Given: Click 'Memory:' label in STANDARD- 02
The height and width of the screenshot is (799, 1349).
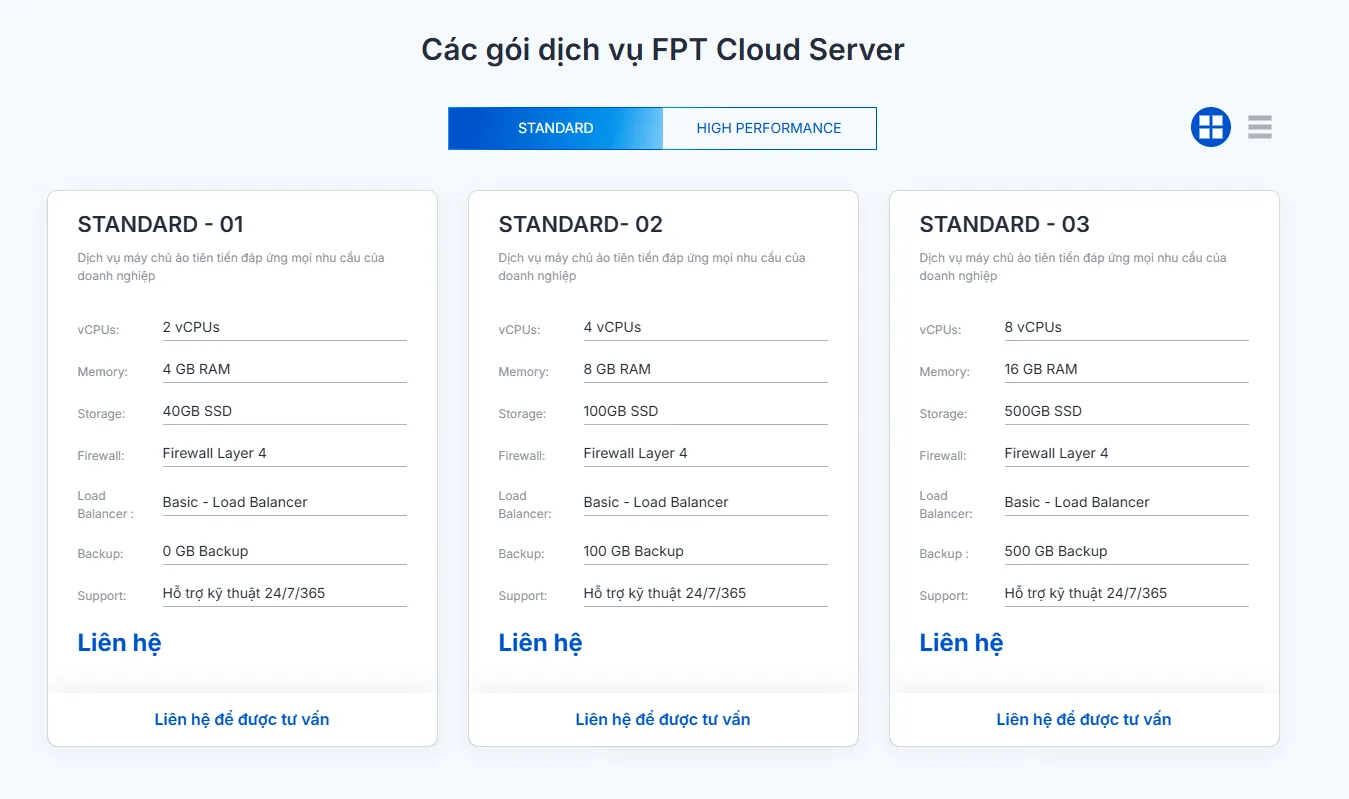Looking at the screenshot, I should [x=523, y=372].
